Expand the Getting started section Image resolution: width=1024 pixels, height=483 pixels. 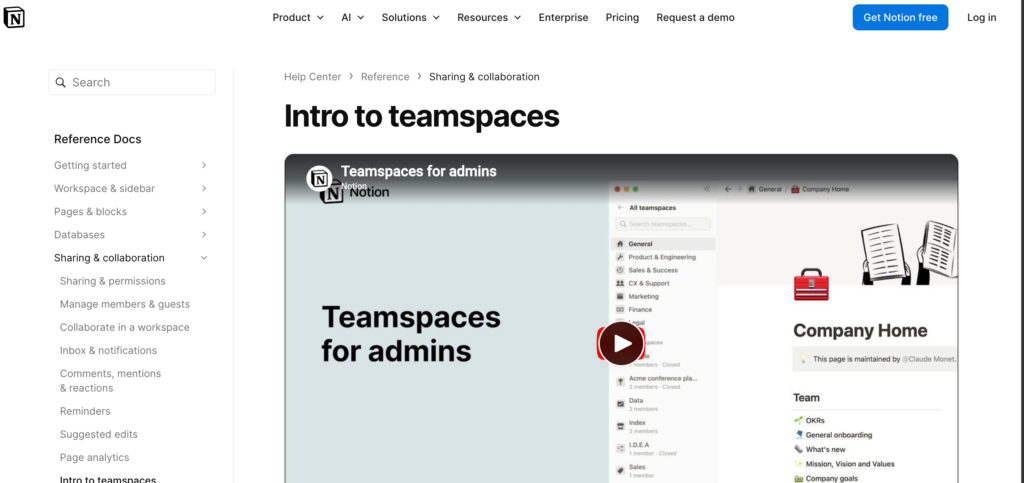coord(204,165)
